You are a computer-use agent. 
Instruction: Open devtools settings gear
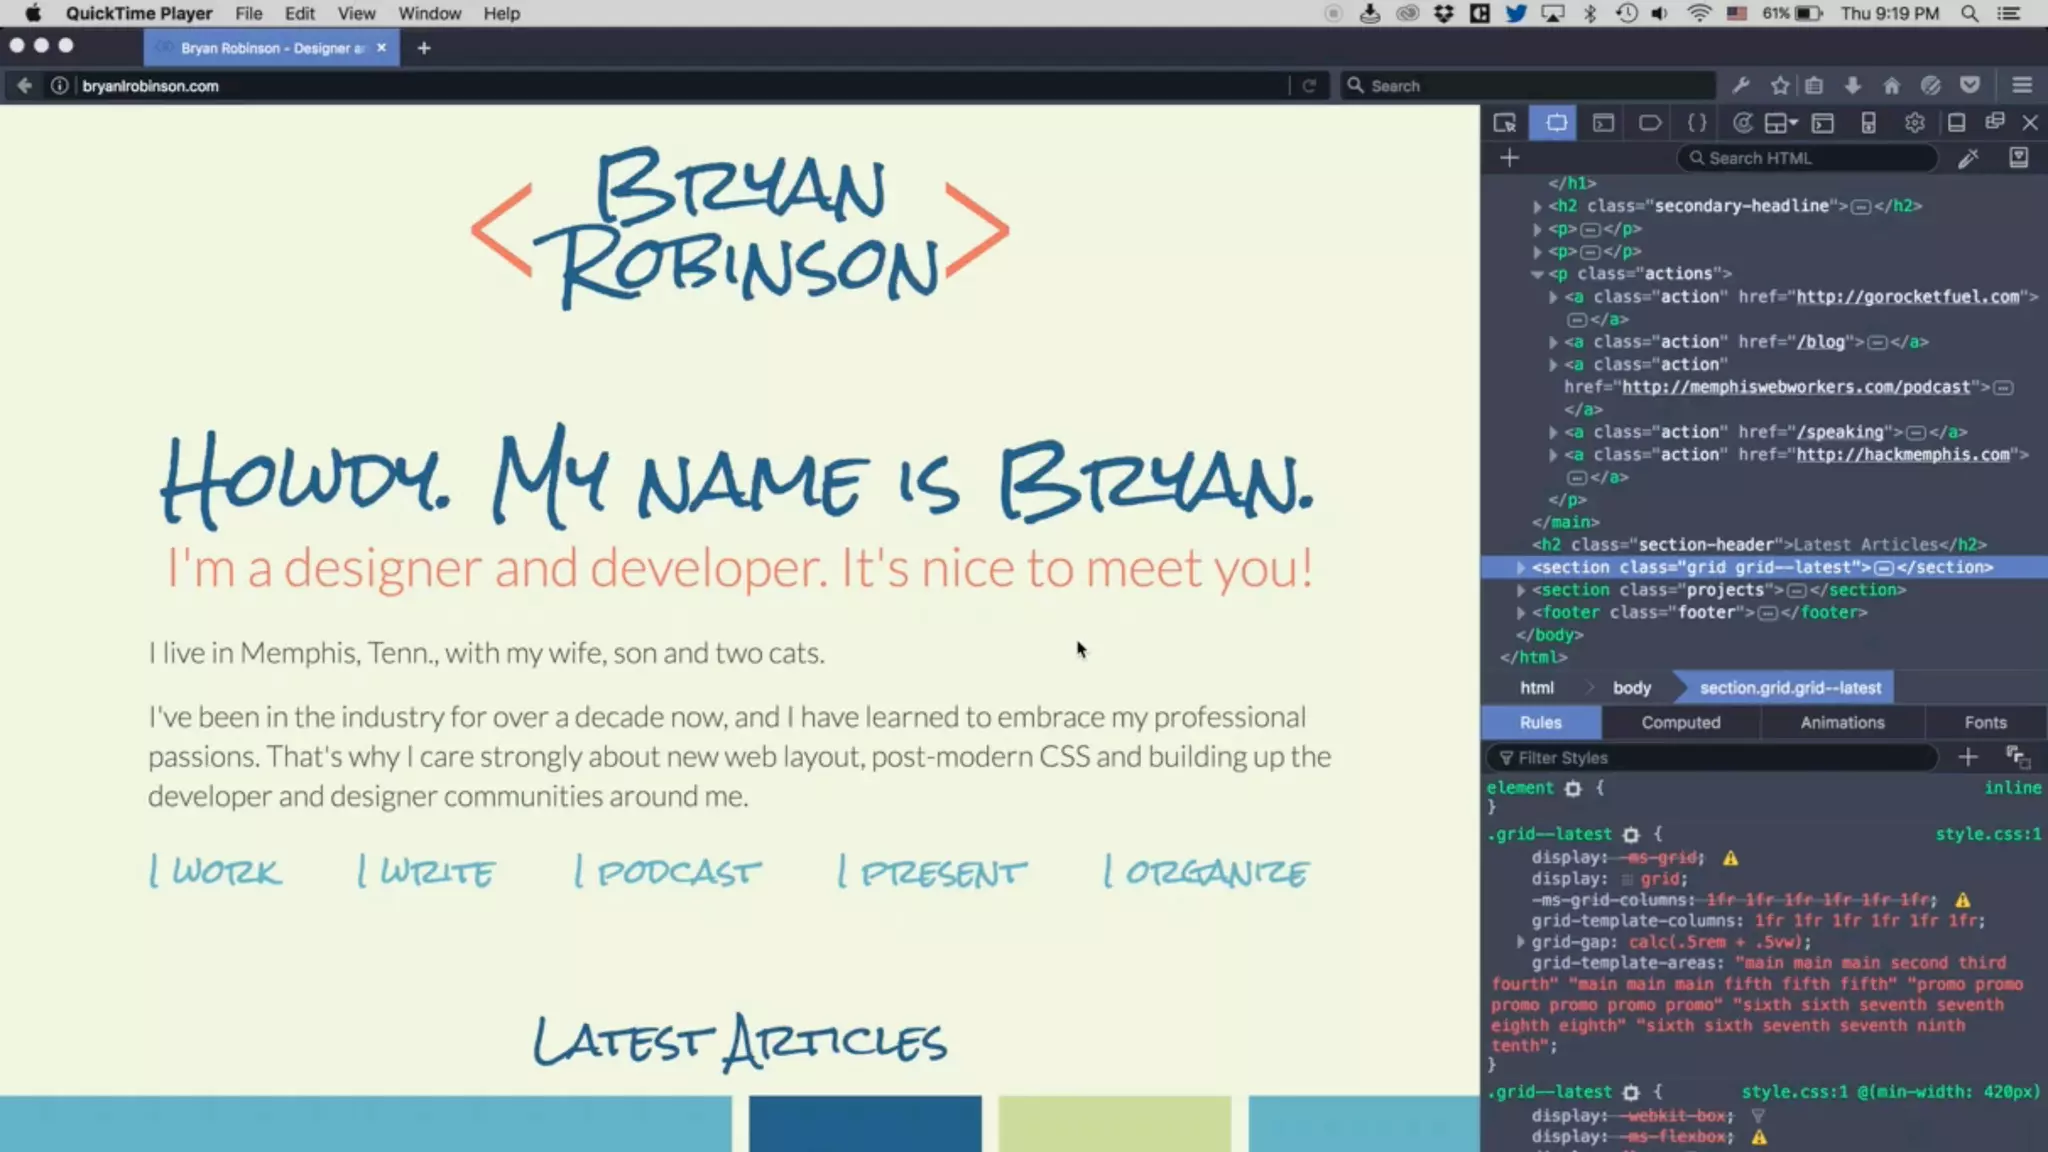1914,123
